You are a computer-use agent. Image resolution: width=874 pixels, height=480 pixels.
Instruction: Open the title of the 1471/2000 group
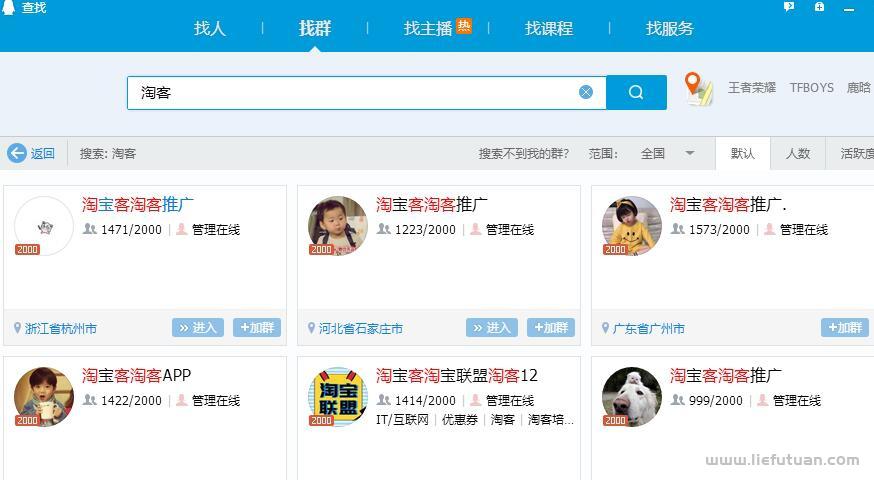tap(138, 205)
